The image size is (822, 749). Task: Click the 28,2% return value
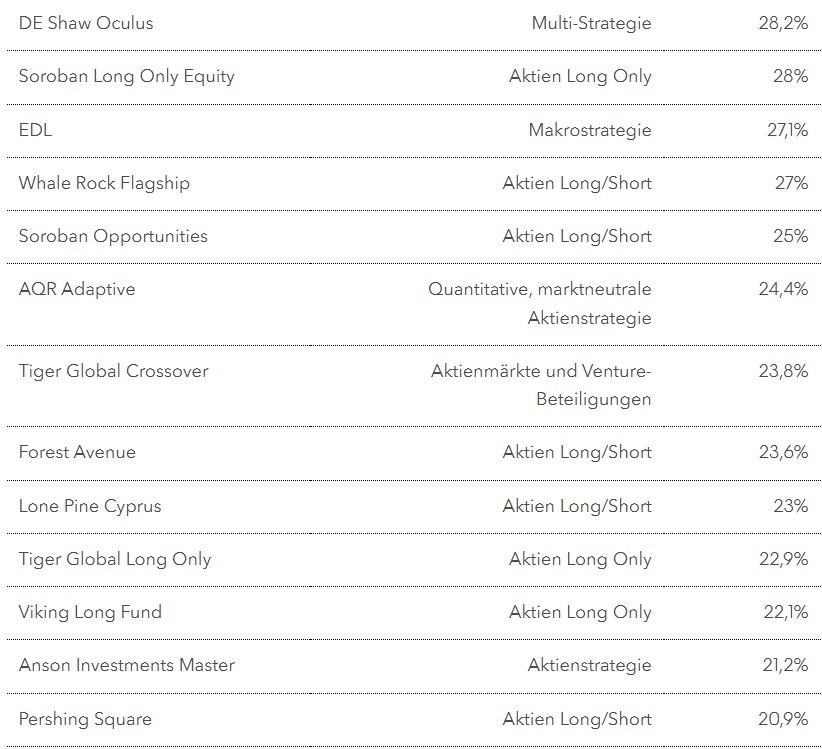coord(783,23)
